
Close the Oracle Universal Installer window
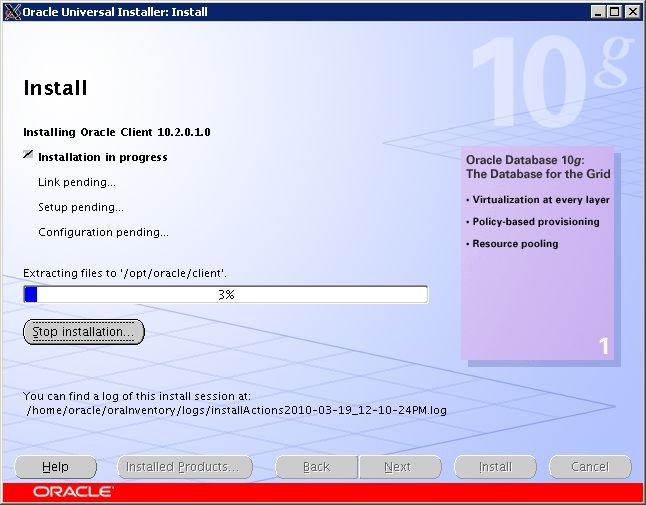click(633, 12)
